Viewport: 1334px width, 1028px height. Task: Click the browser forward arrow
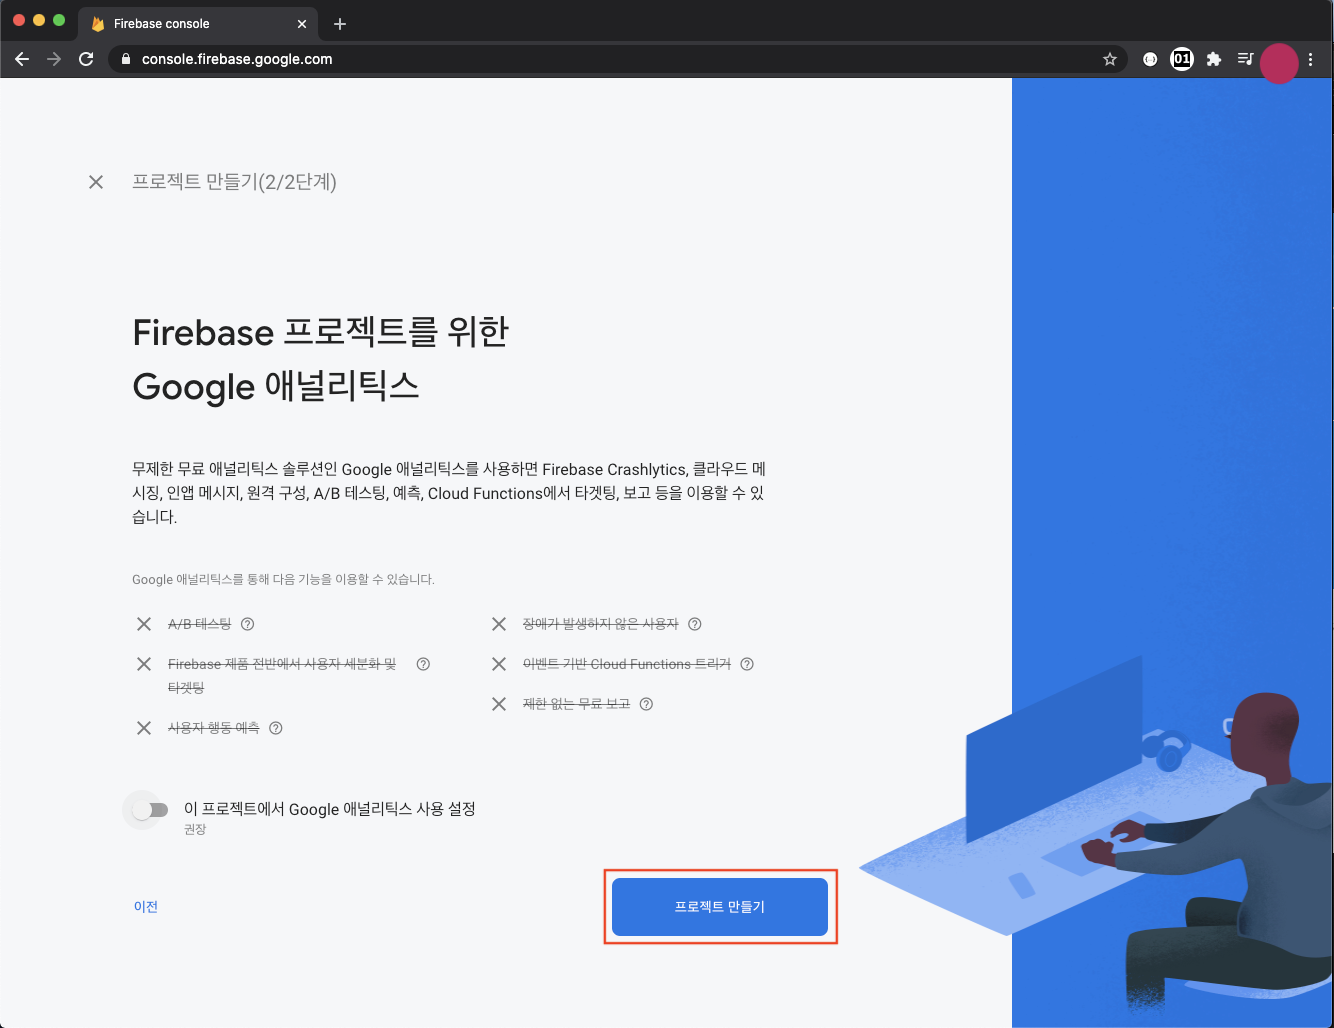point(54,59)
